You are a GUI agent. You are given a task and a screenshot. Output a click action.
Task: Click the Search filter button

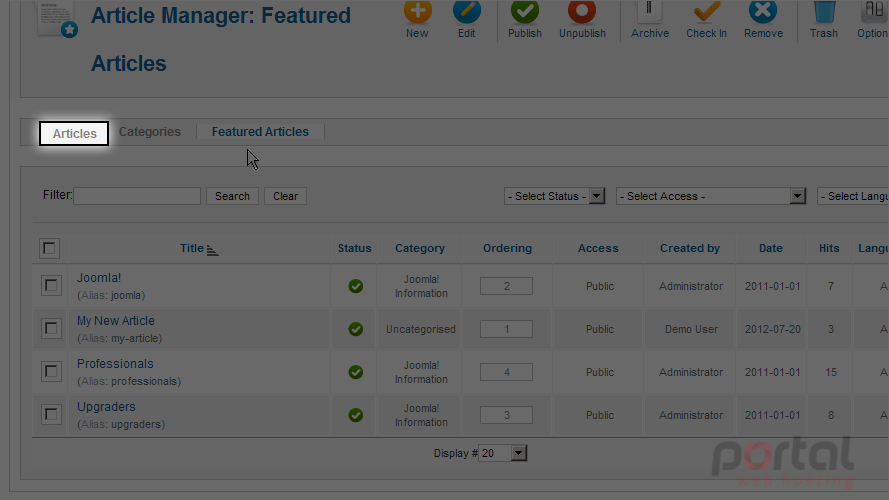pyautogui.click(x=232, y=196)
